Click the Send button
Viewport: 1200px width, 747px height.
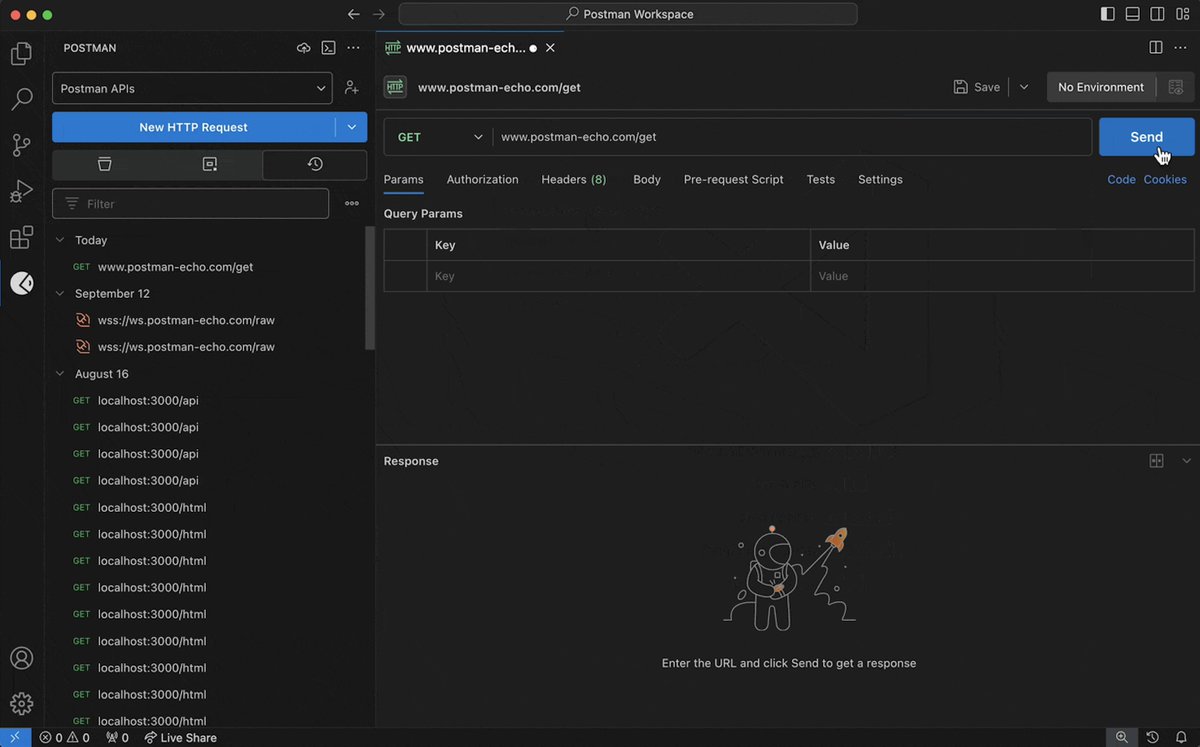1146,136
